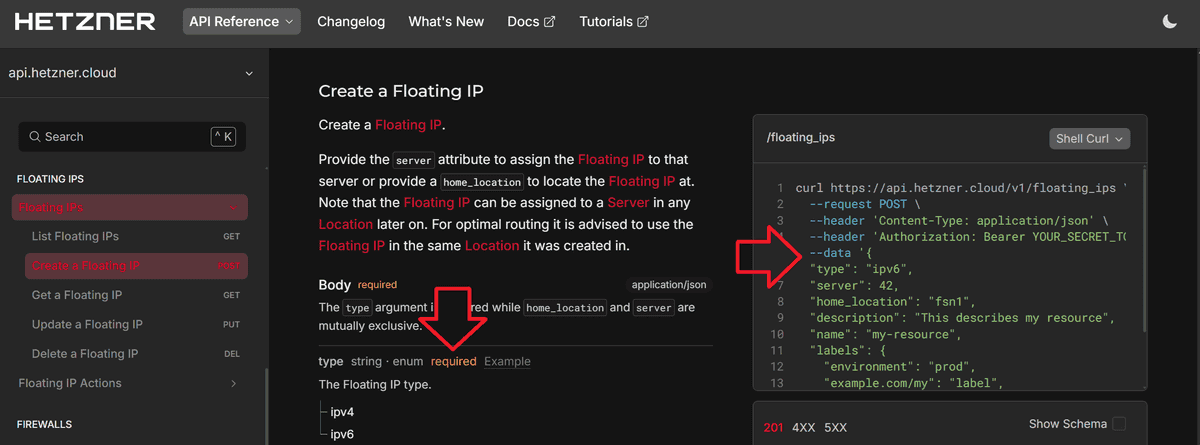Click the Create a Floating IP heading
The width and height of the screenshot is (1200, 445).
tap(401, 91)
